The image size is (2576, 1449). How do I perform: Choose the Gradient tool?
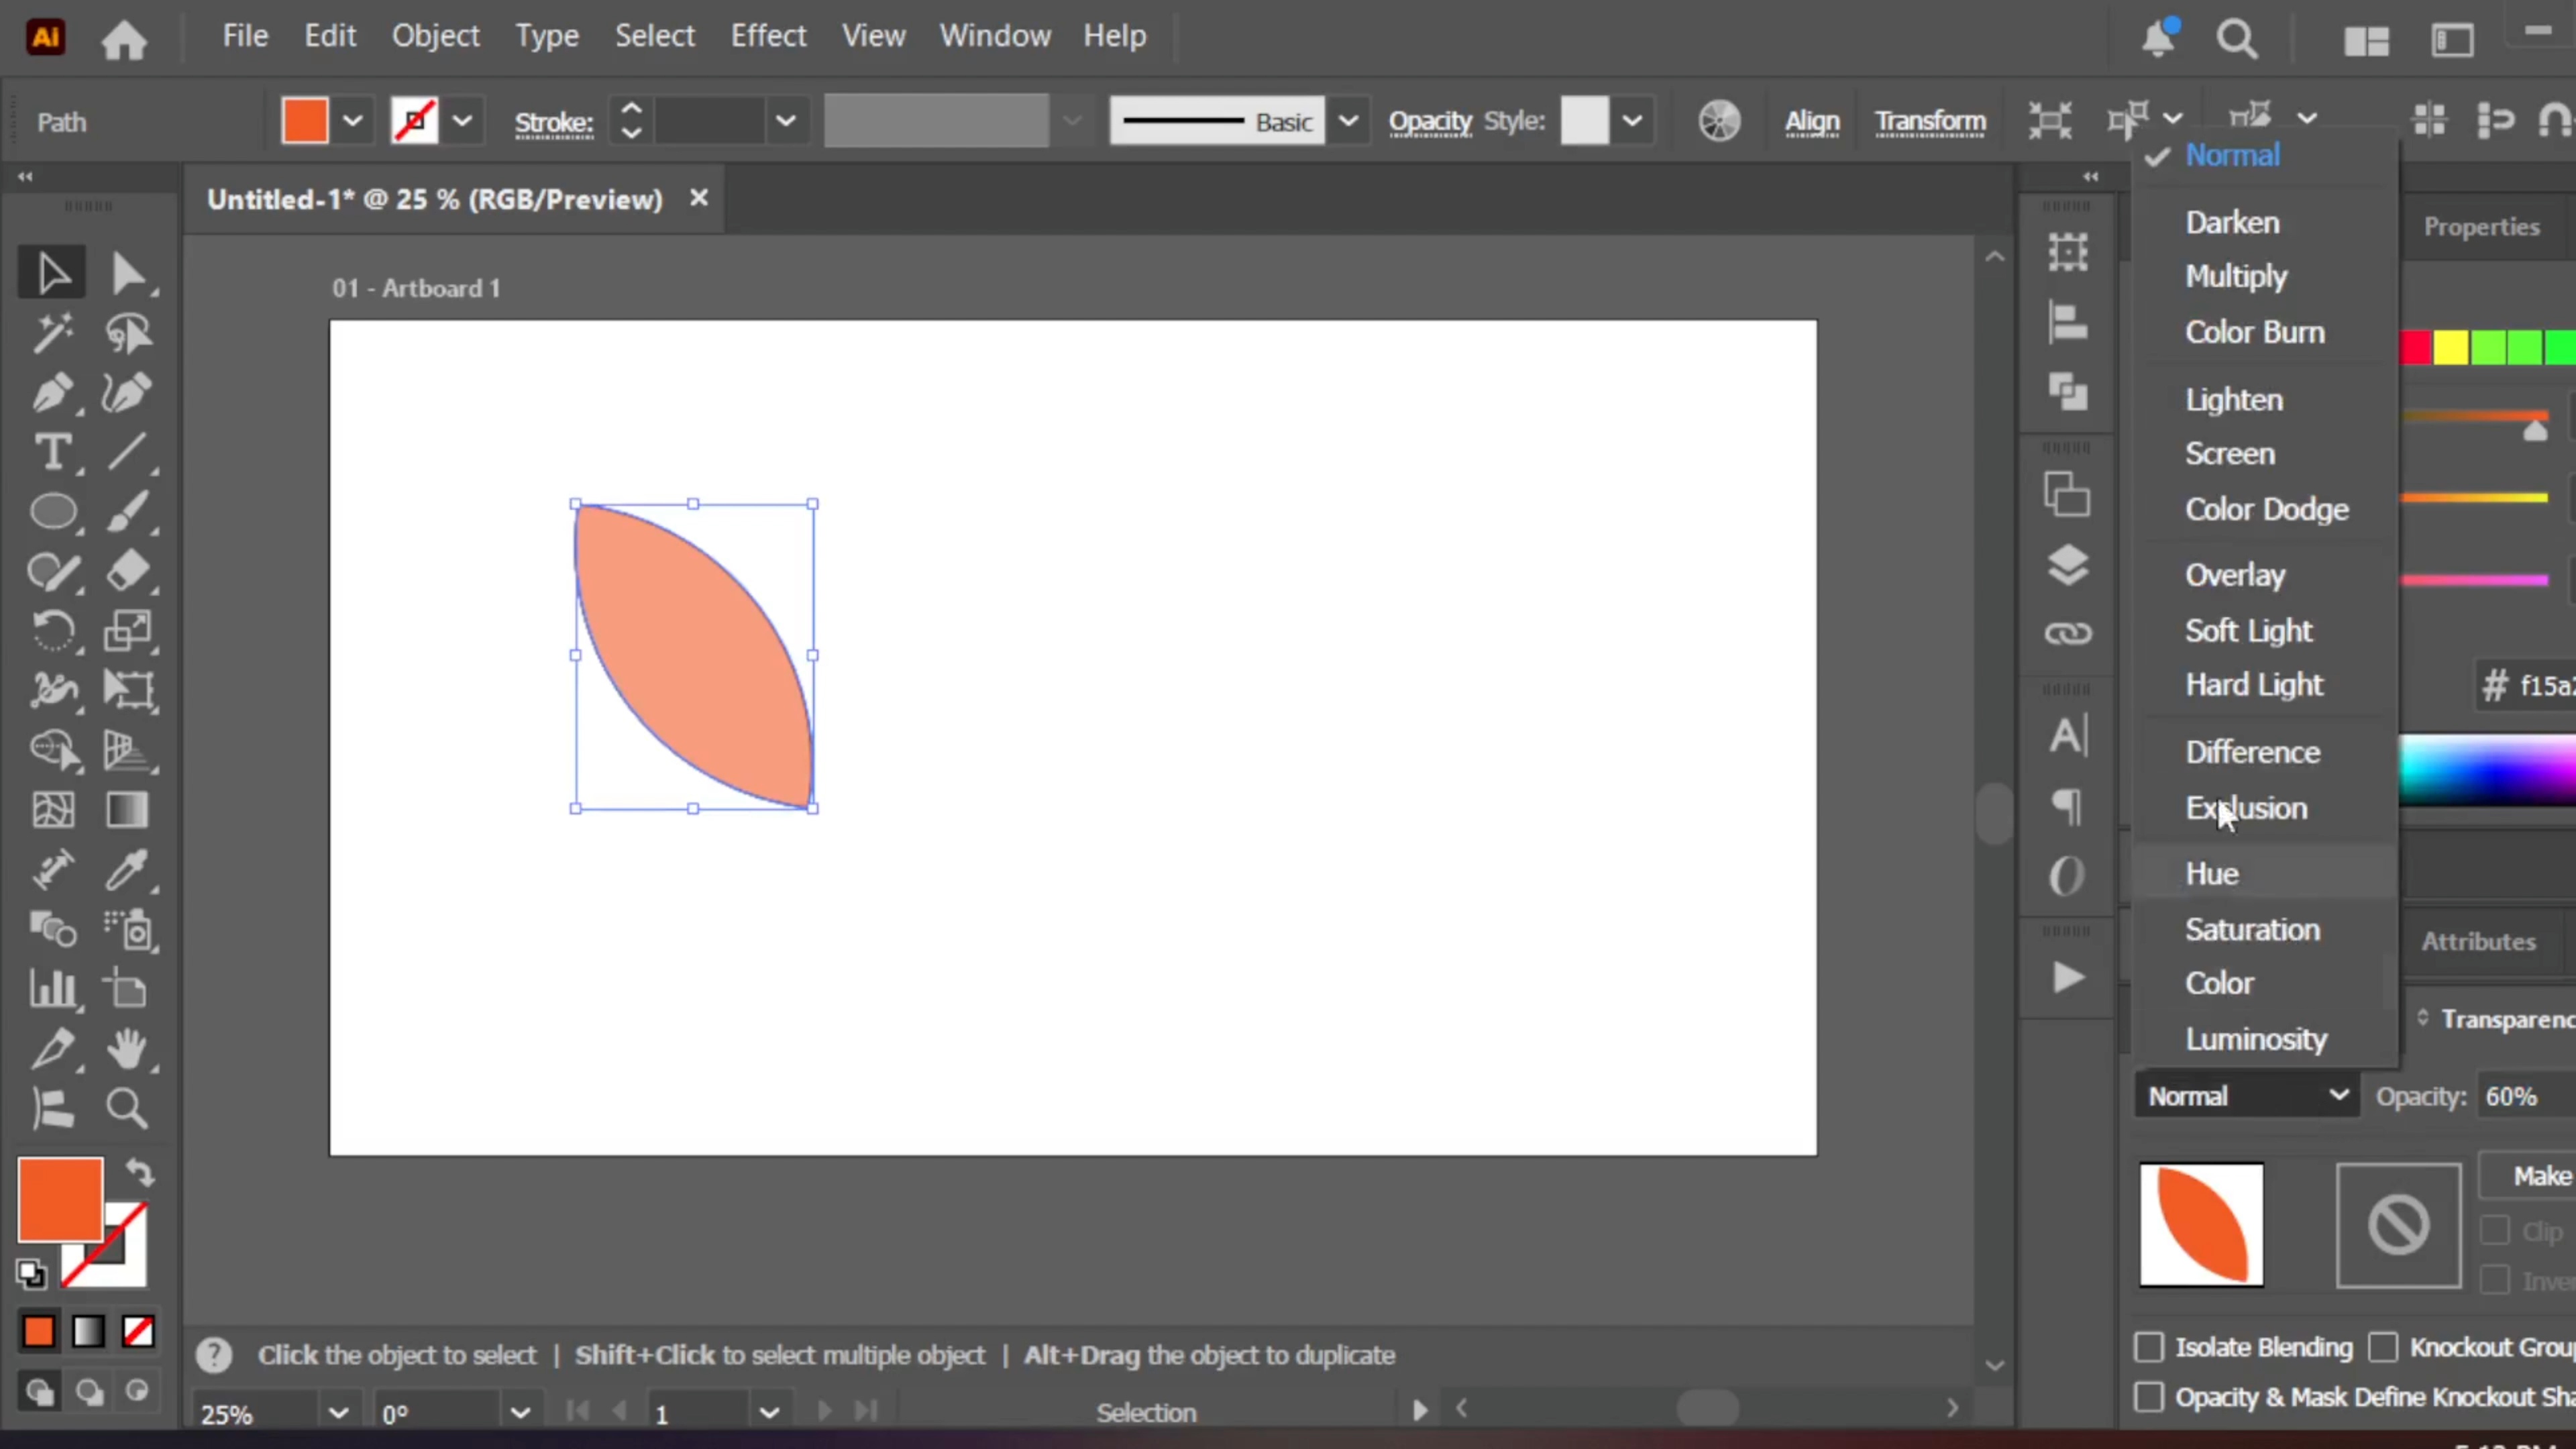tap(128, 810)
